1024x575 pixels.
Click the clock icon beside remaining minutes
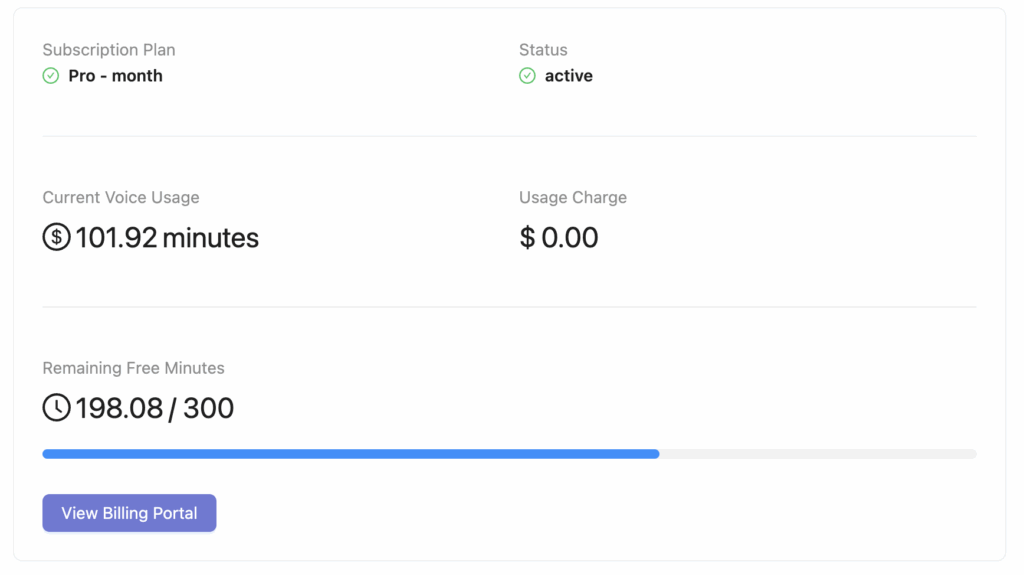coord(57,407)
